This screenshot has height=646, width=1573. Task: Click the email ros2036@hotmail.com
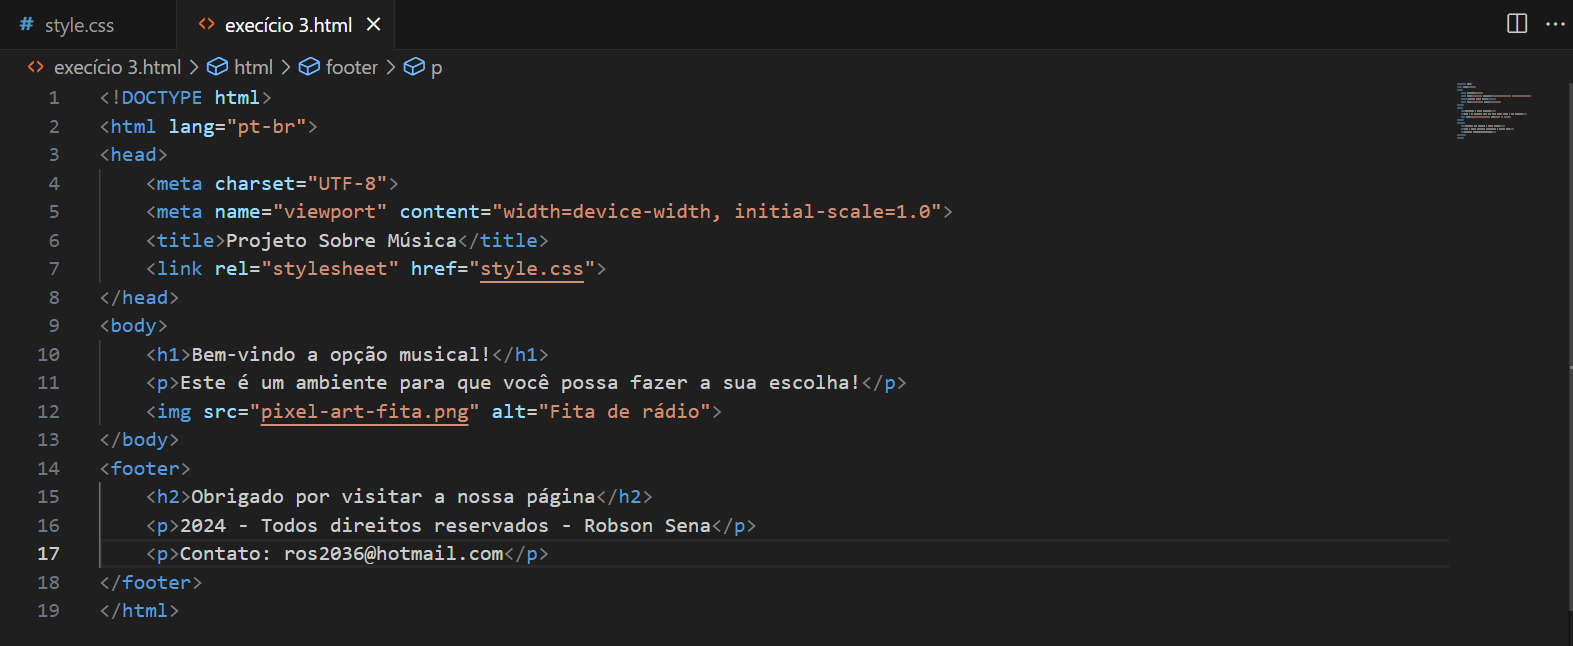[x=394, y=554]
